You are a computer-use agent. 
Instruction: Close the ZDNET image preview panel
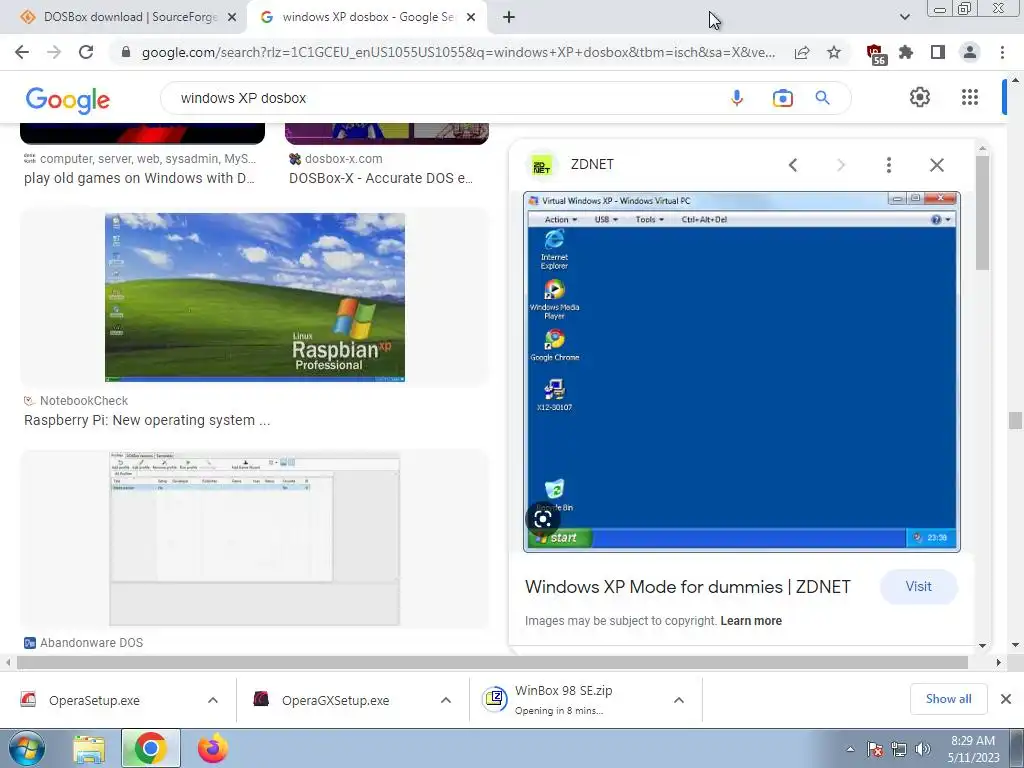point(936,165)
